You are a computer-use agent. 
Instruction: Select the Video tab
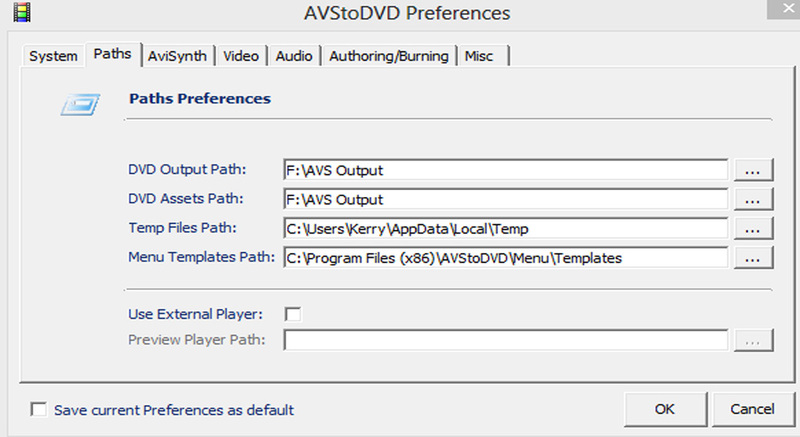pyautogui.click(x=241, y=56)
